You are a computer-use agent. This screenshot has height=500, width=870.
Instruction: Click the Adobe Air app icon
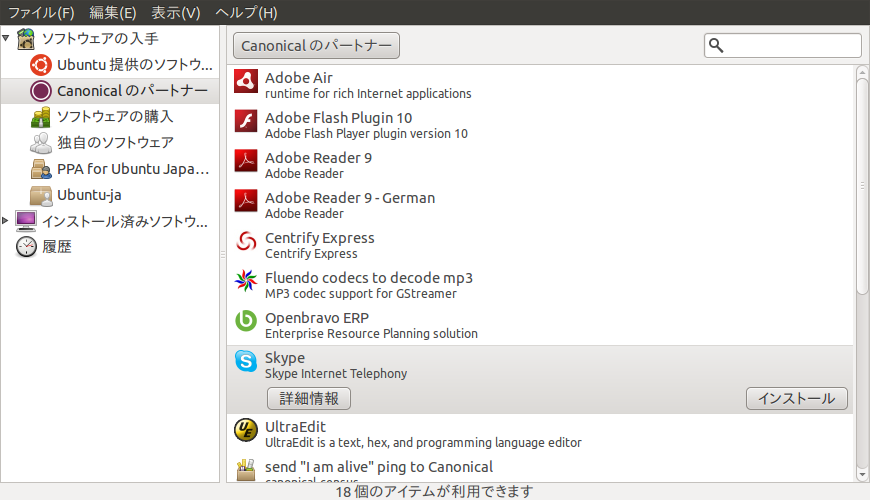[246, 81]
